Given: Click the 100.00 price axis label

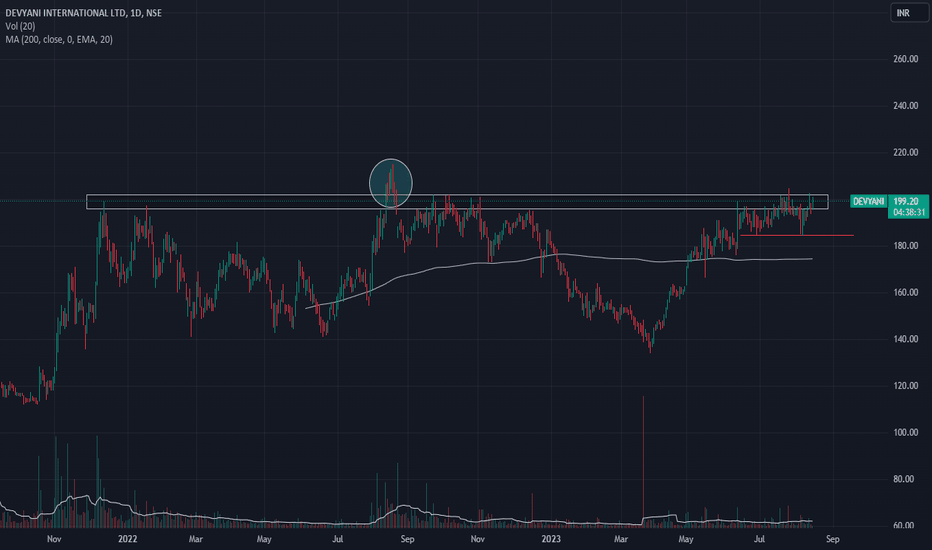Looking at the screenshot, I should [905, 432].
